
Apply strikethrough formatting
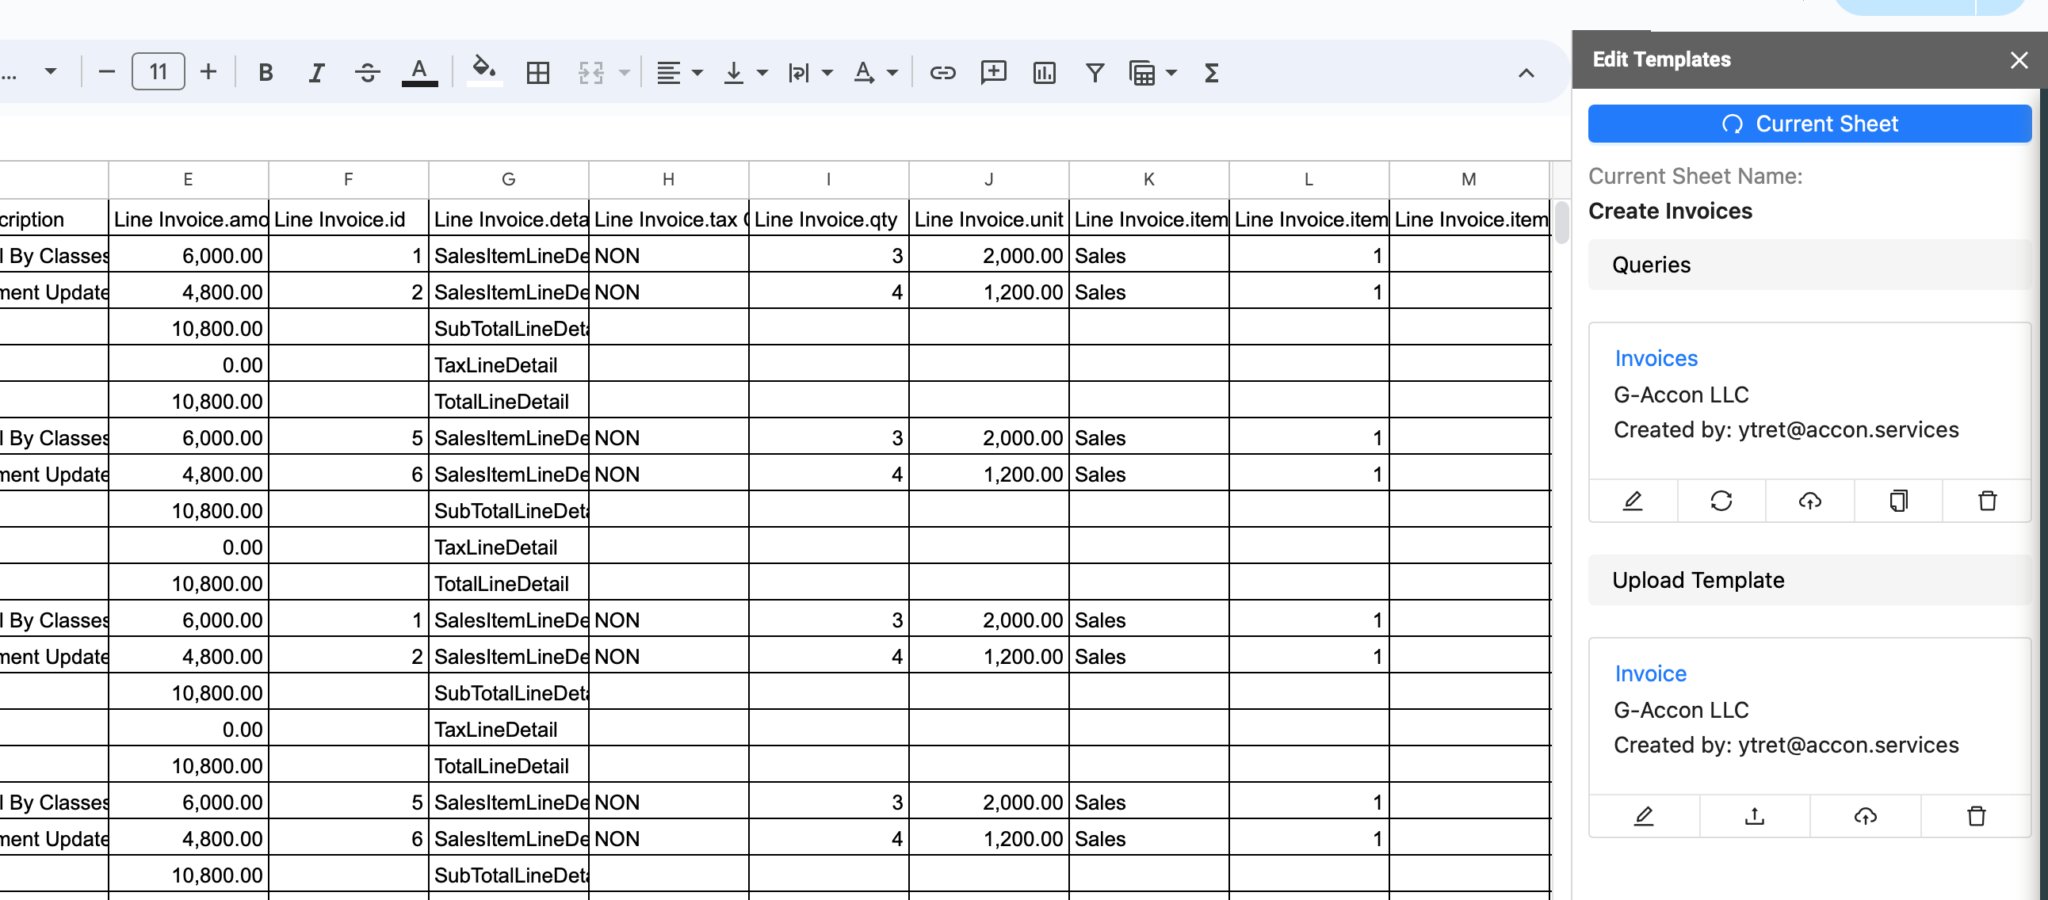point(367,72)
